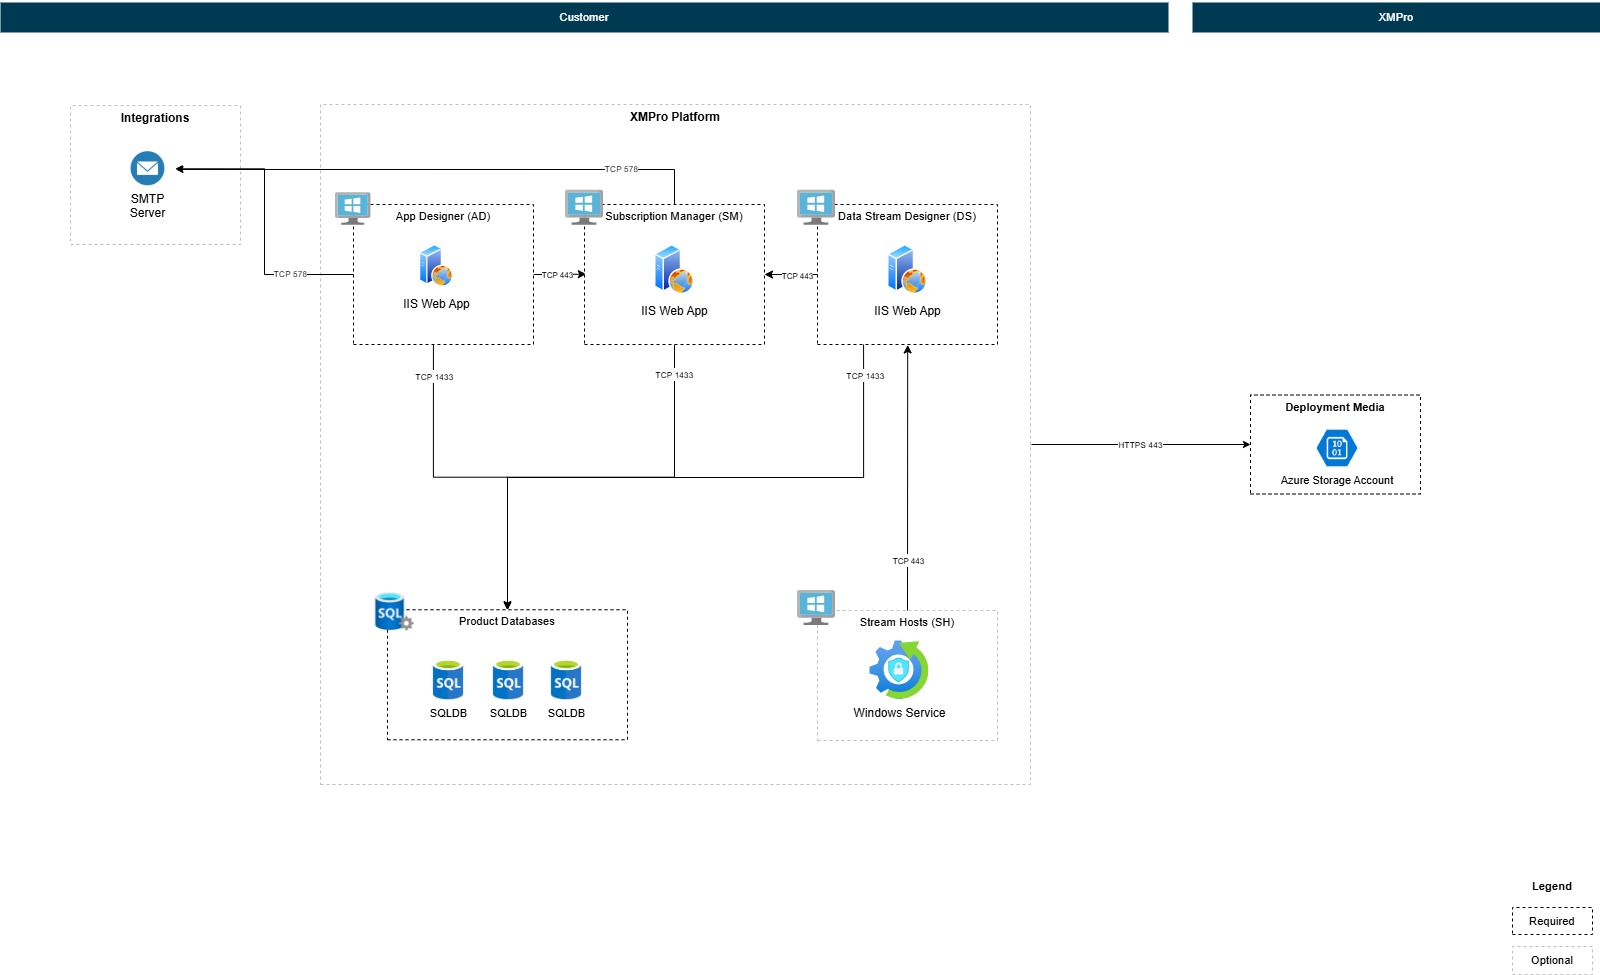
Task: Select the Customer header bar
Action: click(x=584, y=16)
